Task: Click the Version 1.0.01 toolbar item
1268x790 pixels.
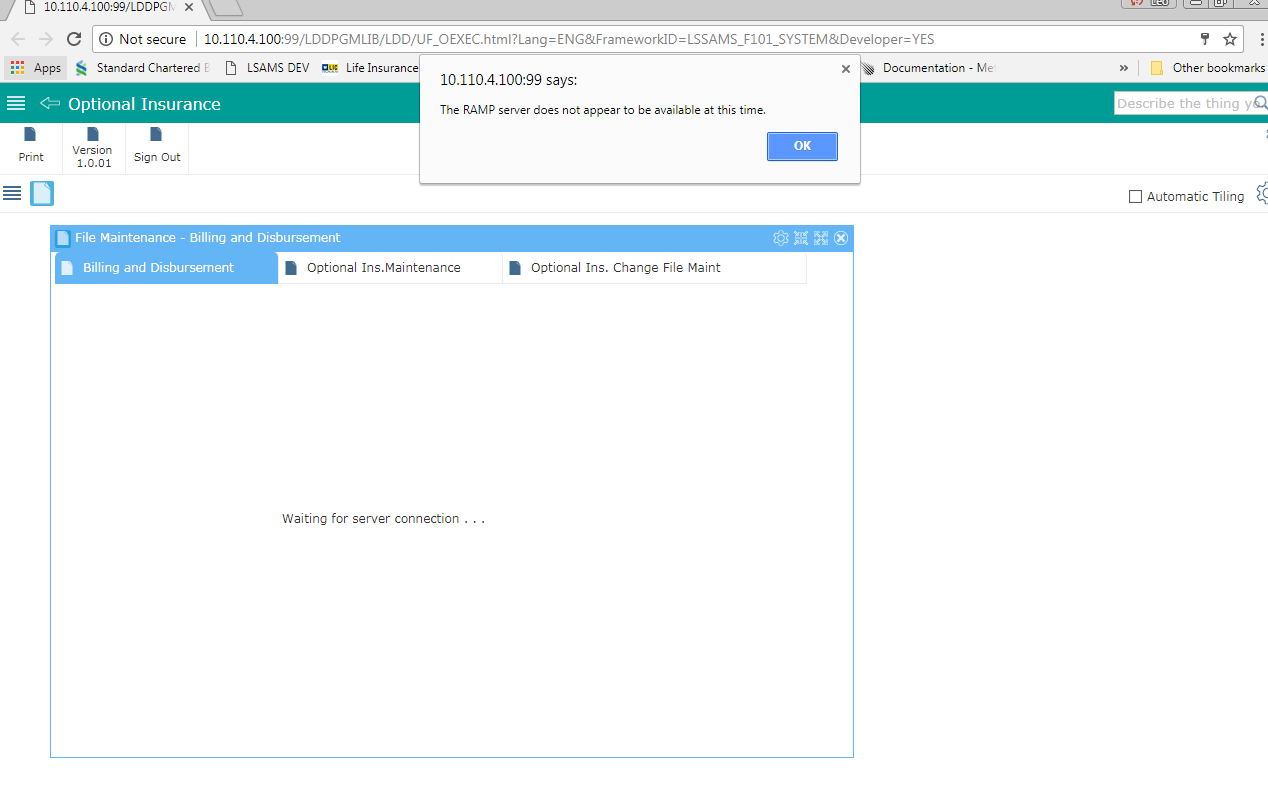Action: pos(93,146)
